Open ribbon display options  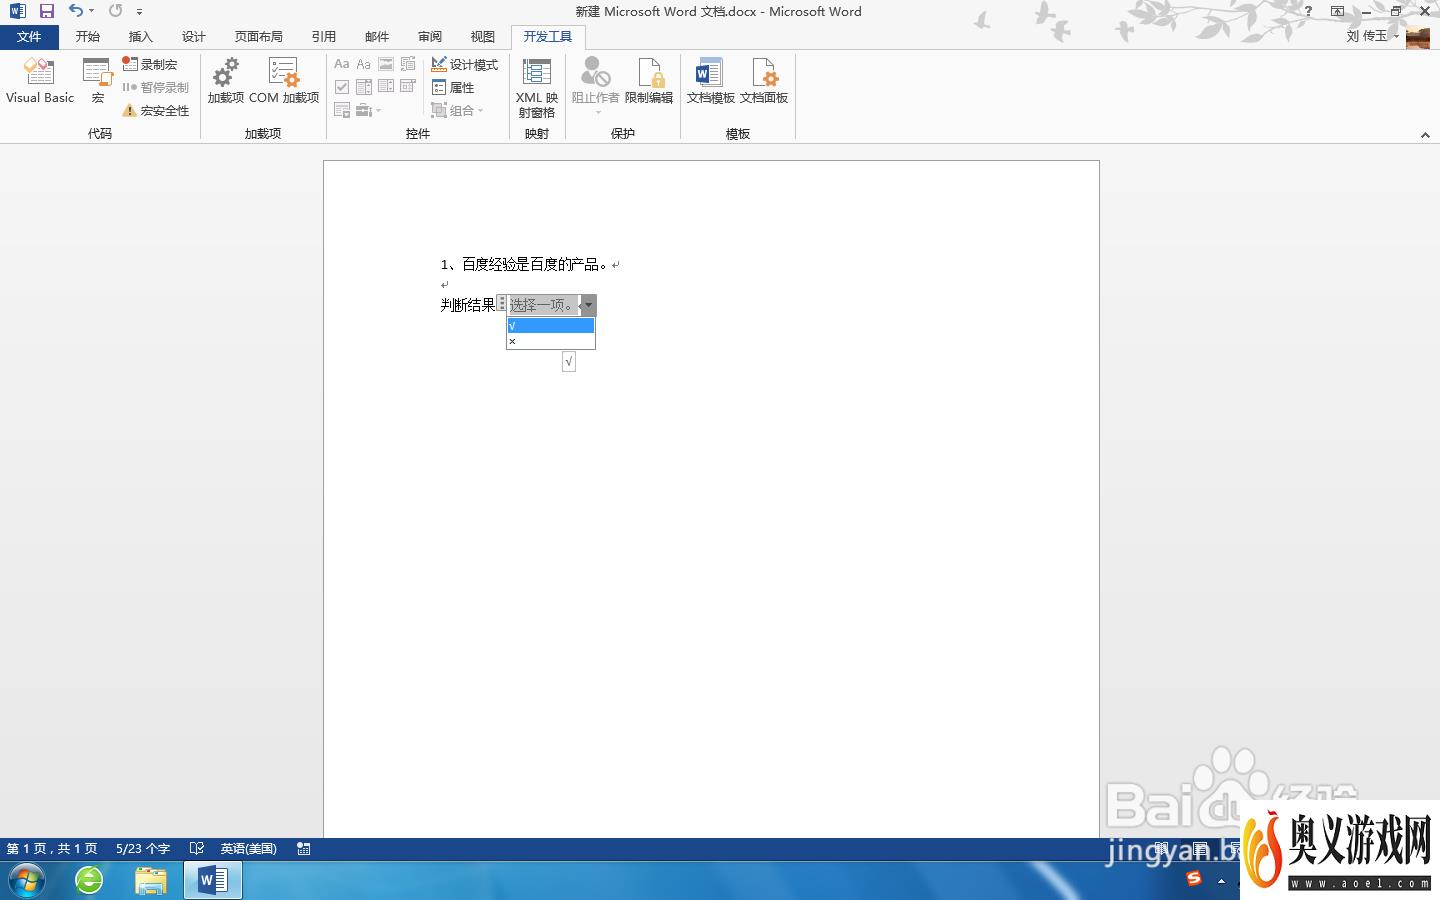click(1337, 11)
